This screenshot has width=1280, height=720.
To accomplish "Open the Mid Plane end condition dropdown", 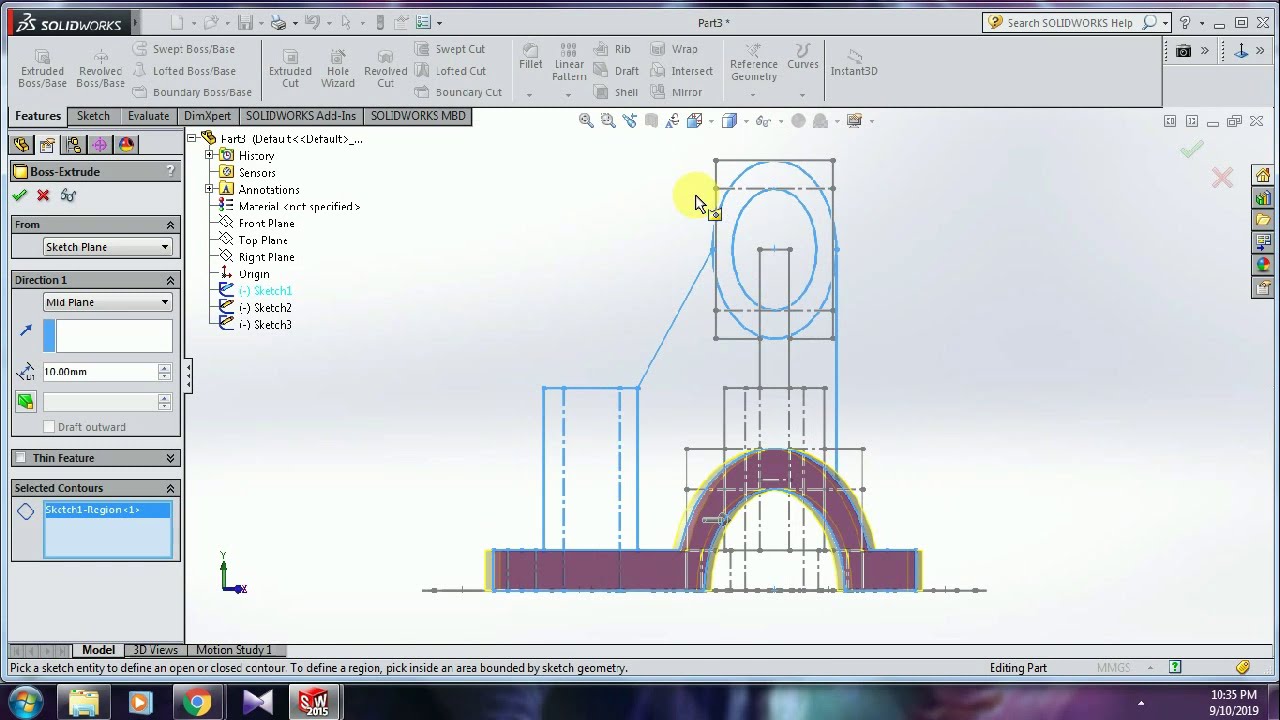I will click(x=107, y=302).
